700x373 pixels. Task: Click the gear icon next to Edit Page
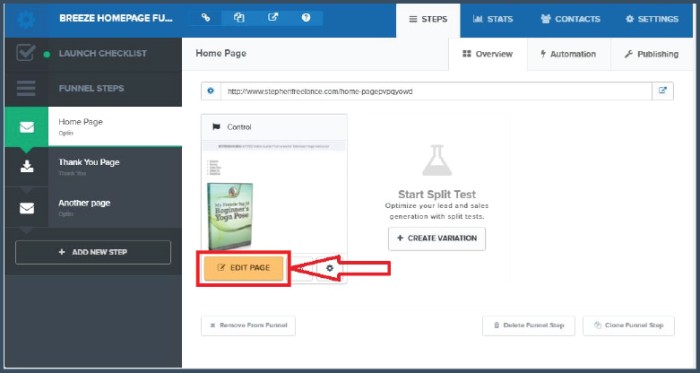[x=330, y=268]
